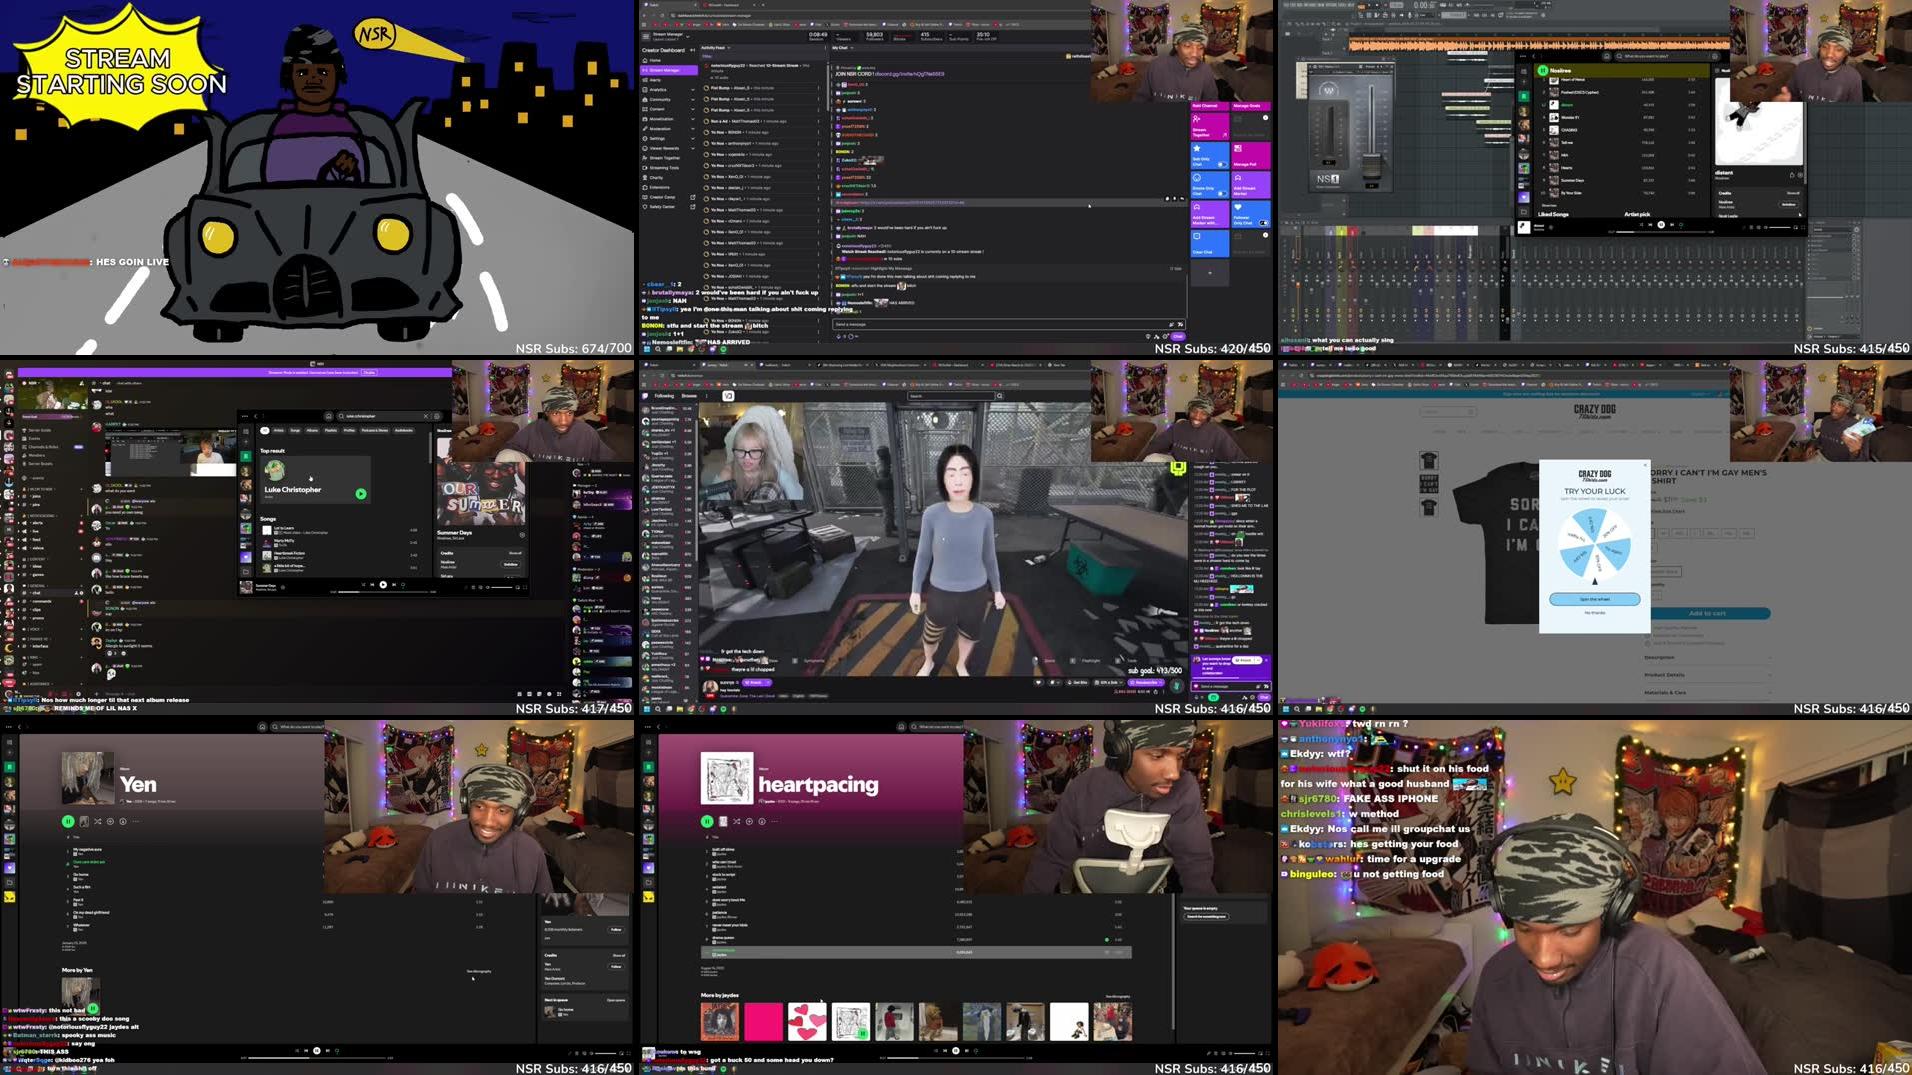Expand the Product Details section
Viewport: 1912px width, 1075px height.
click(1665, 675)
